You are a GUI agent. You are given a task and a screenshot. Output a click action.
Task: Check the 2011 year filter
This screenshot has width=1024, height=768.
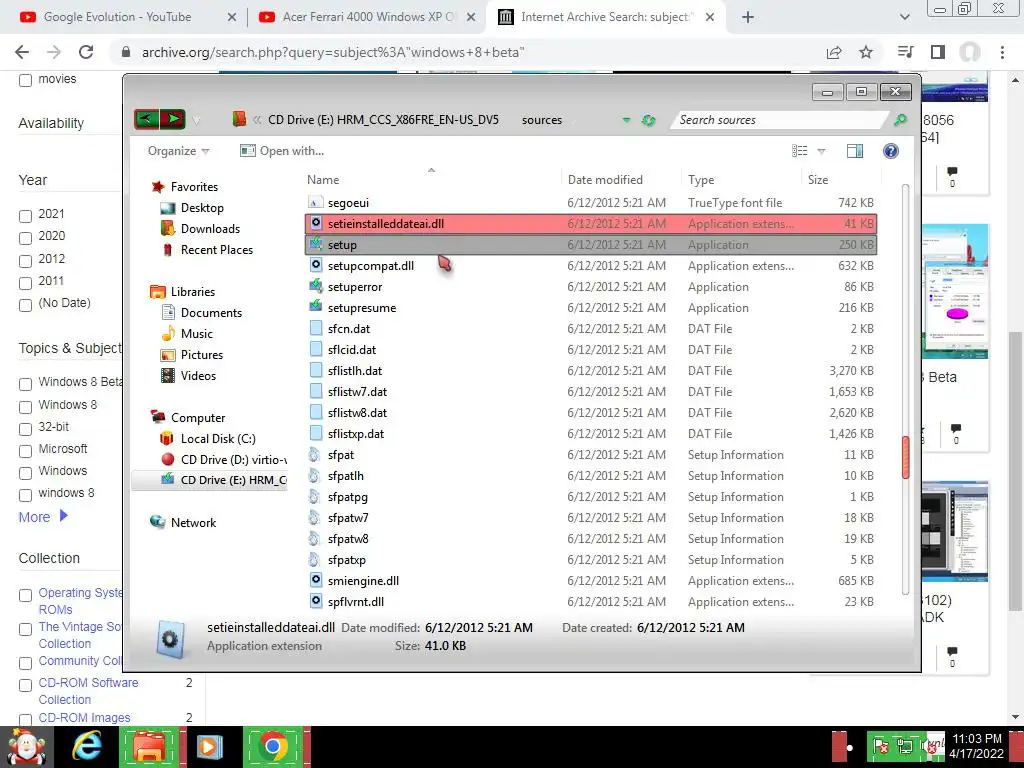25,283
